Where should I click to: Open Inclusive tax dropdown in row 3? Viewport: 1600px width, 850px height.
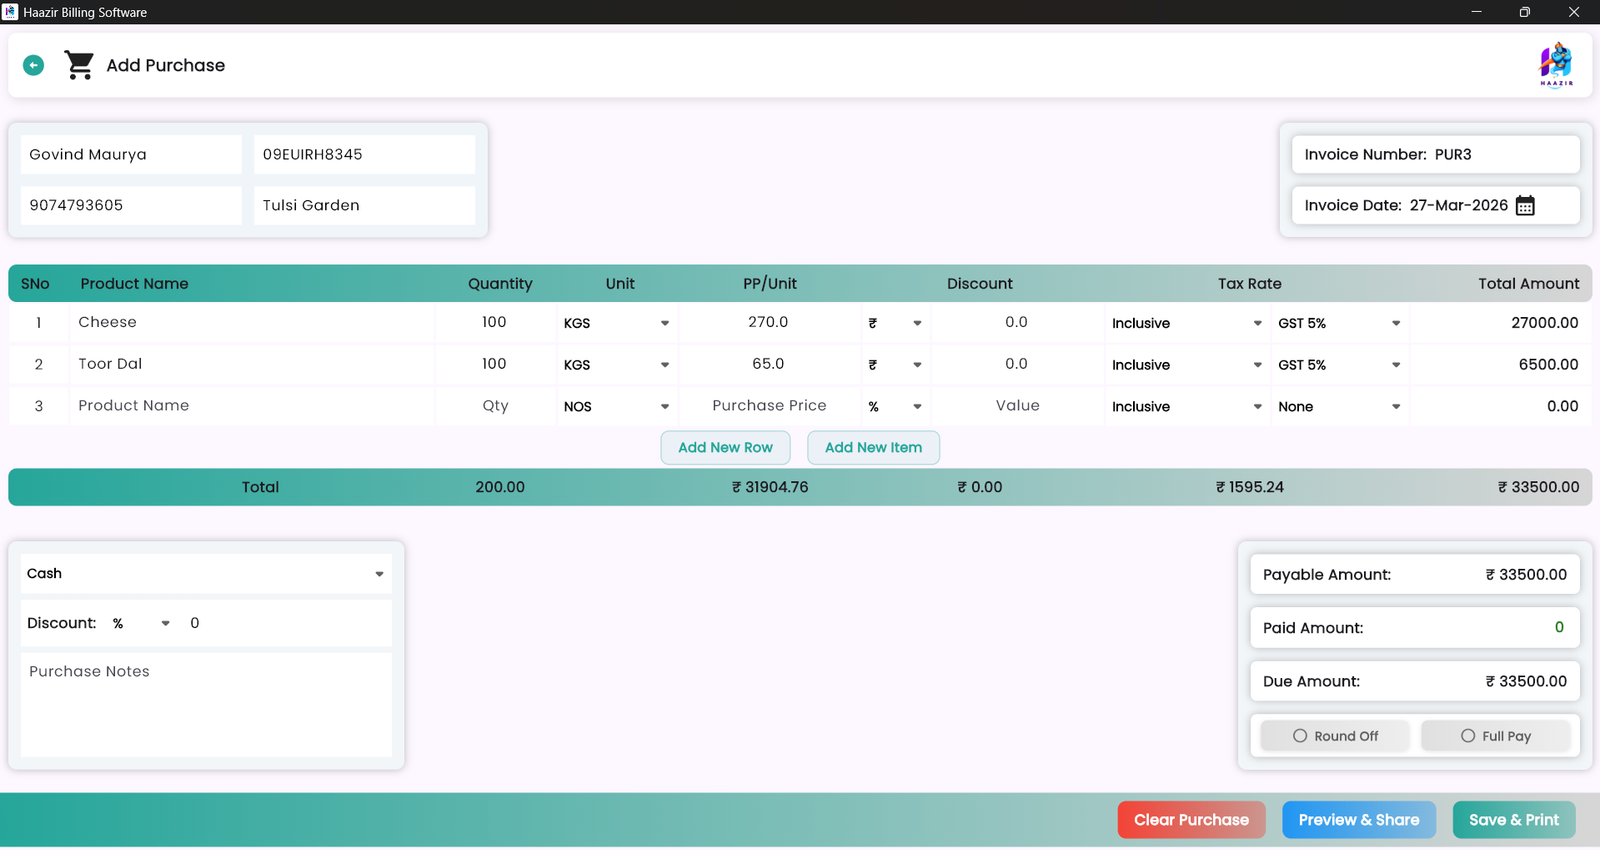pos(1187,406)
